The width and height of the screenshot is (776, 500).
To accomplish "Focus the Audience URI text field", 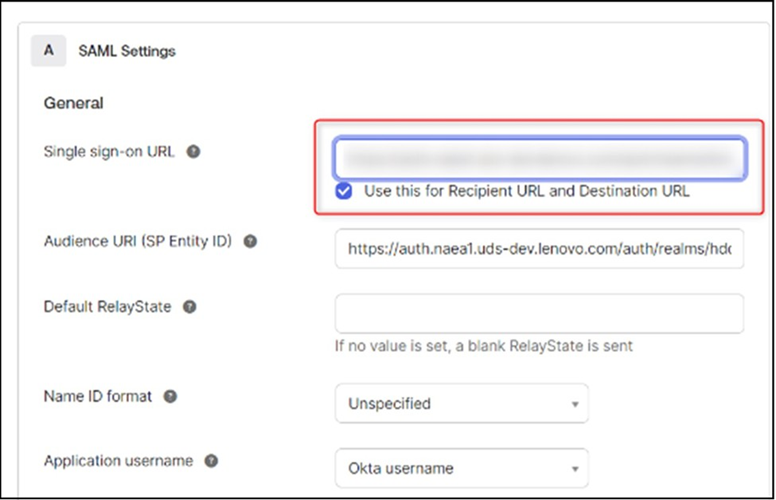I will (540, 248).
